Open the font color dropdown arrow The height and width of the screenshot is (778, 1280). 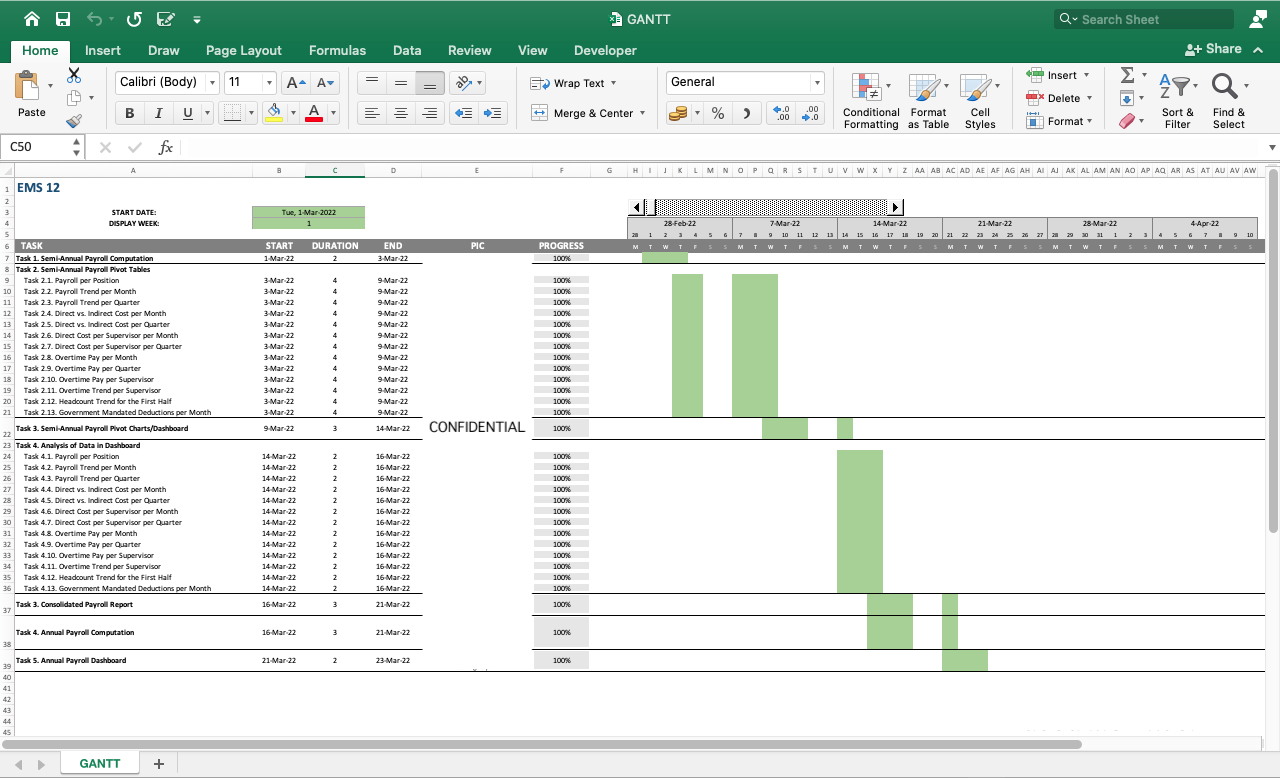coord(333,114)
